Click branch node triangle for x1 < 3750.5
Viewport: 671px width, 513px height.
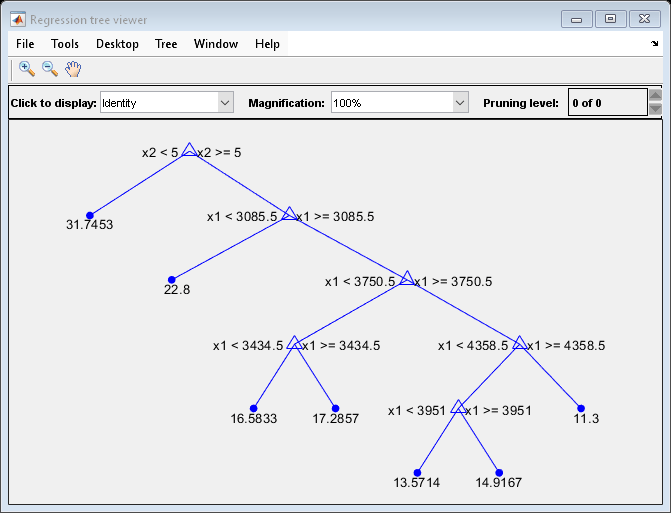(406, 280)
